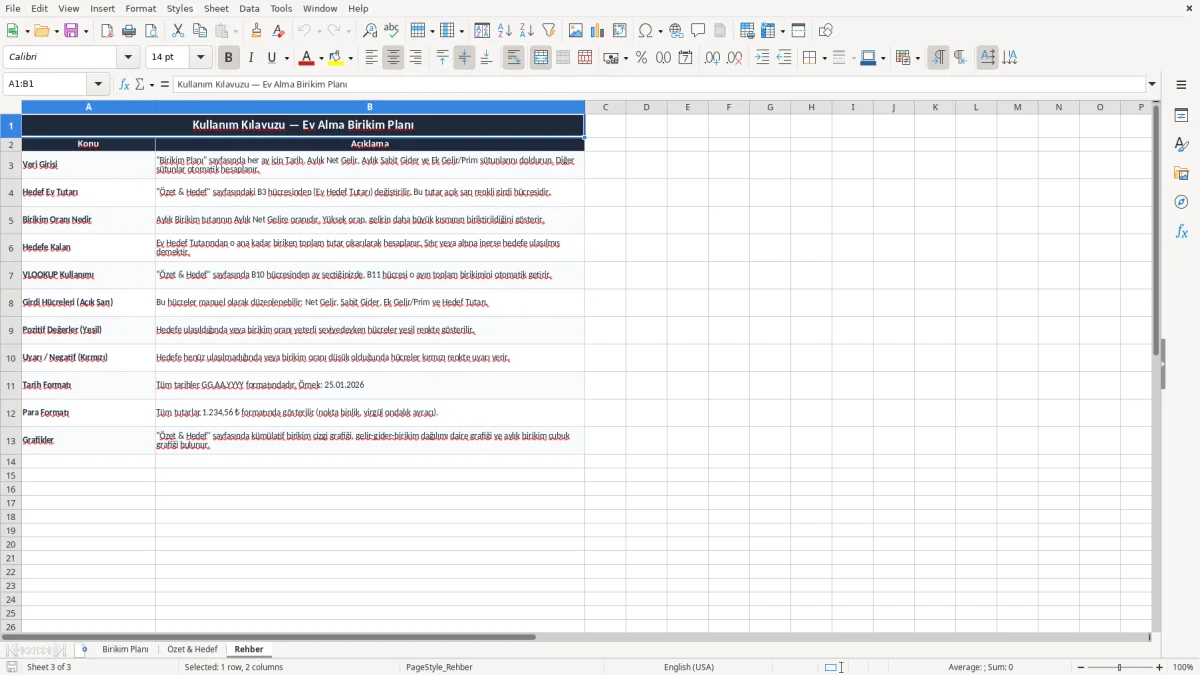Toggle Center Vertically alignment

(x=464, y=58)
